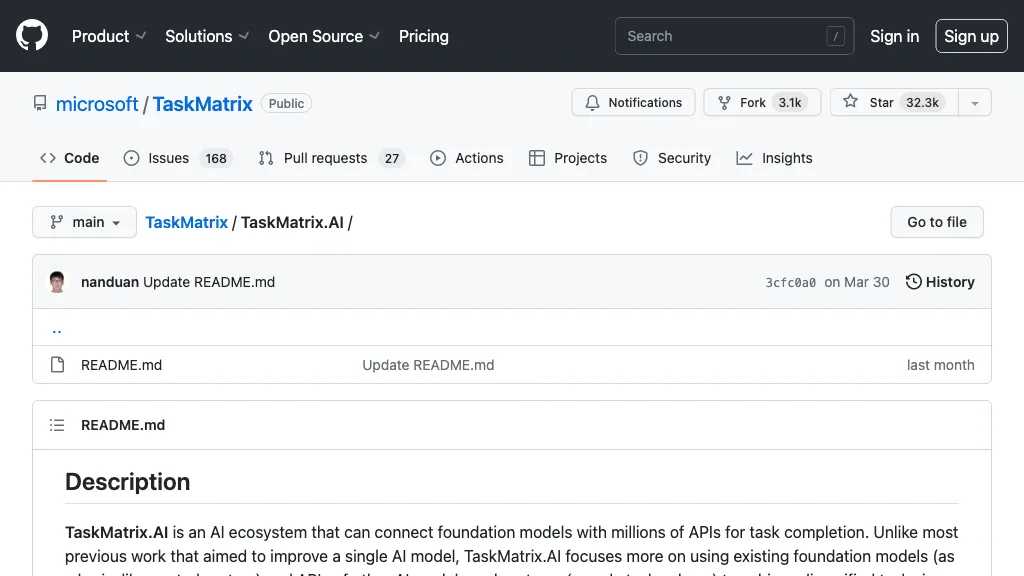The height and width of the screenshot is (576, 1024).
Task: Open the Projects section
Action: [567, 158]
